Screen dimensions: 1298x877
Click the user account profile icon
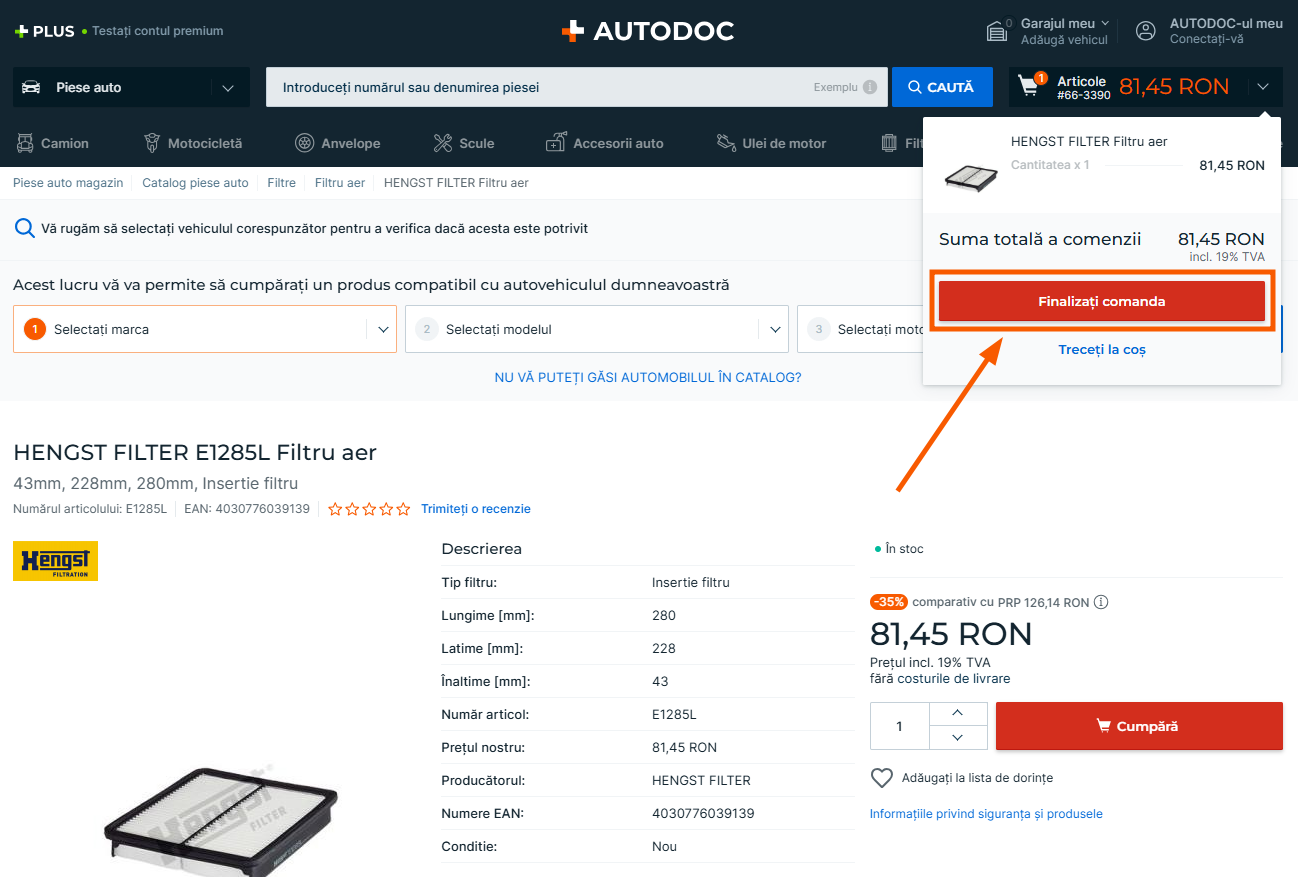(1146, 31)
